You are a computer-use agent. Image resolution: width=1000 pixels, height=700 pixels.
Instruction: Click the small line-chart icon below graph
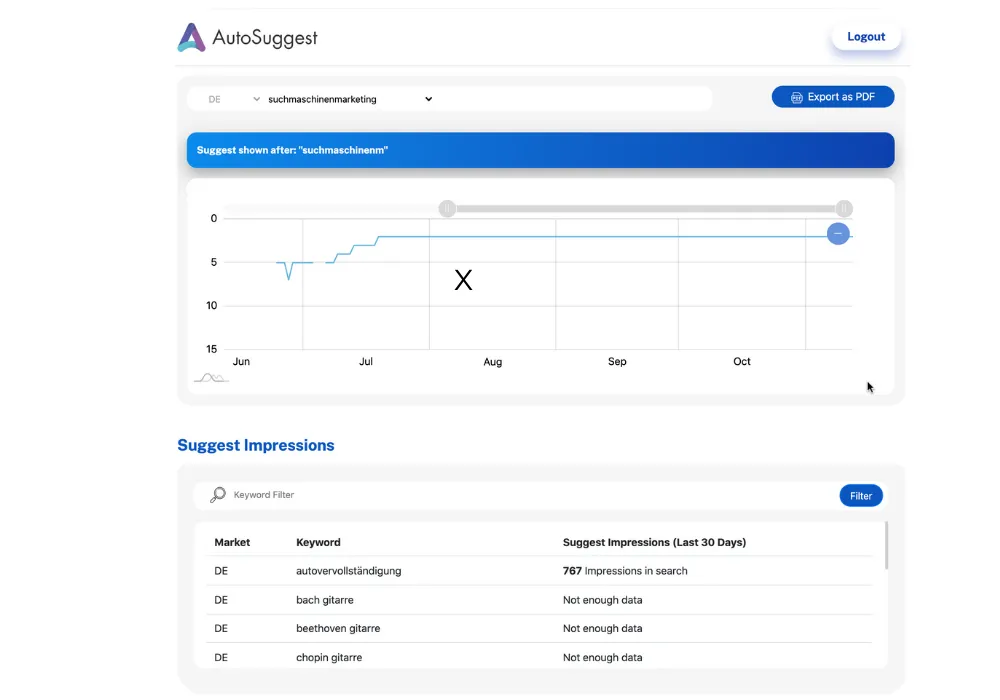(211, 378)
